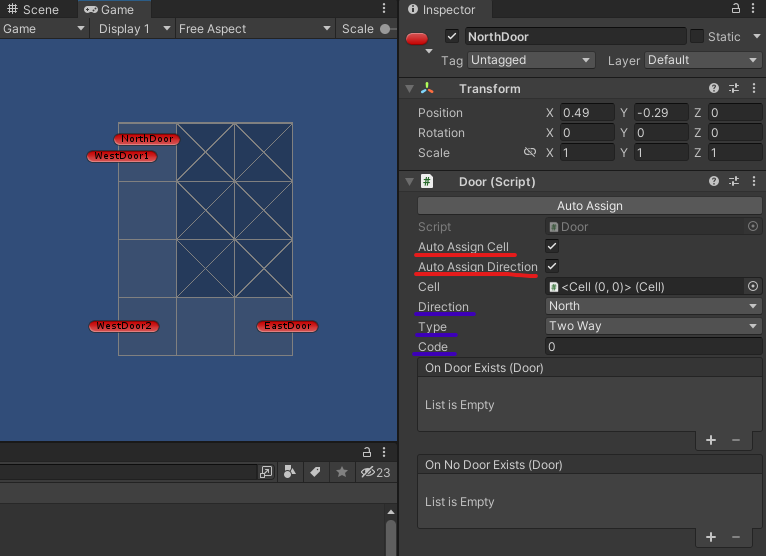Click the bottom panel search field
Screen dimensions: 766x556
(x=128, y=472)
